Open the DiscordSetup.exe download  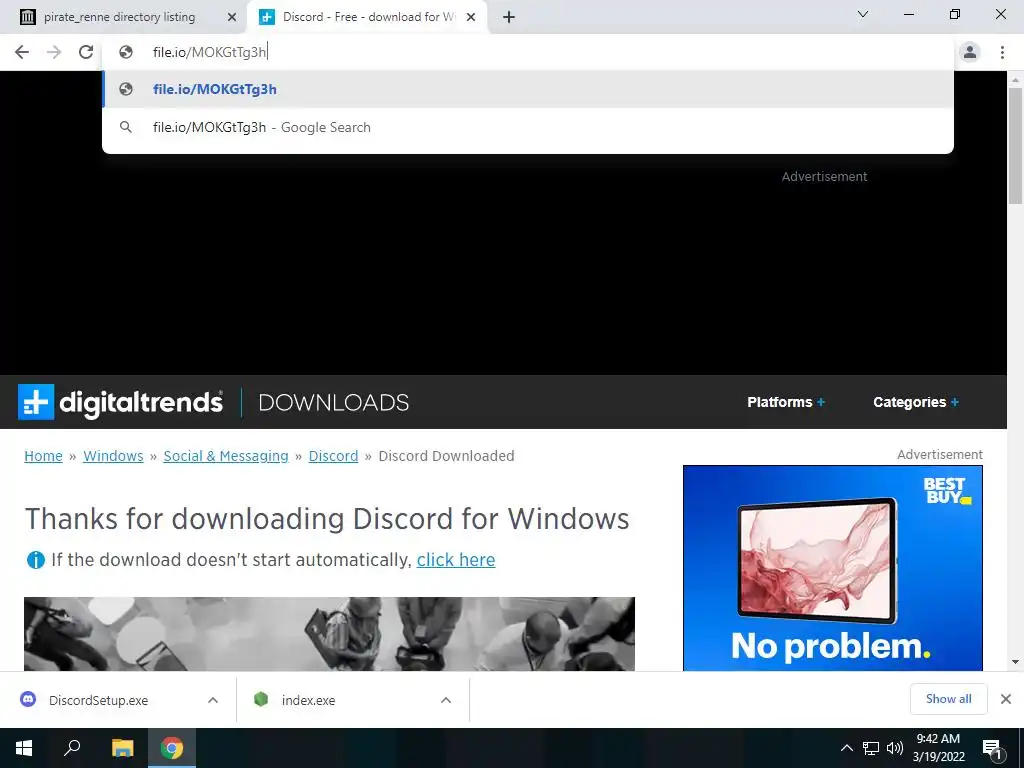click(98, 700)
